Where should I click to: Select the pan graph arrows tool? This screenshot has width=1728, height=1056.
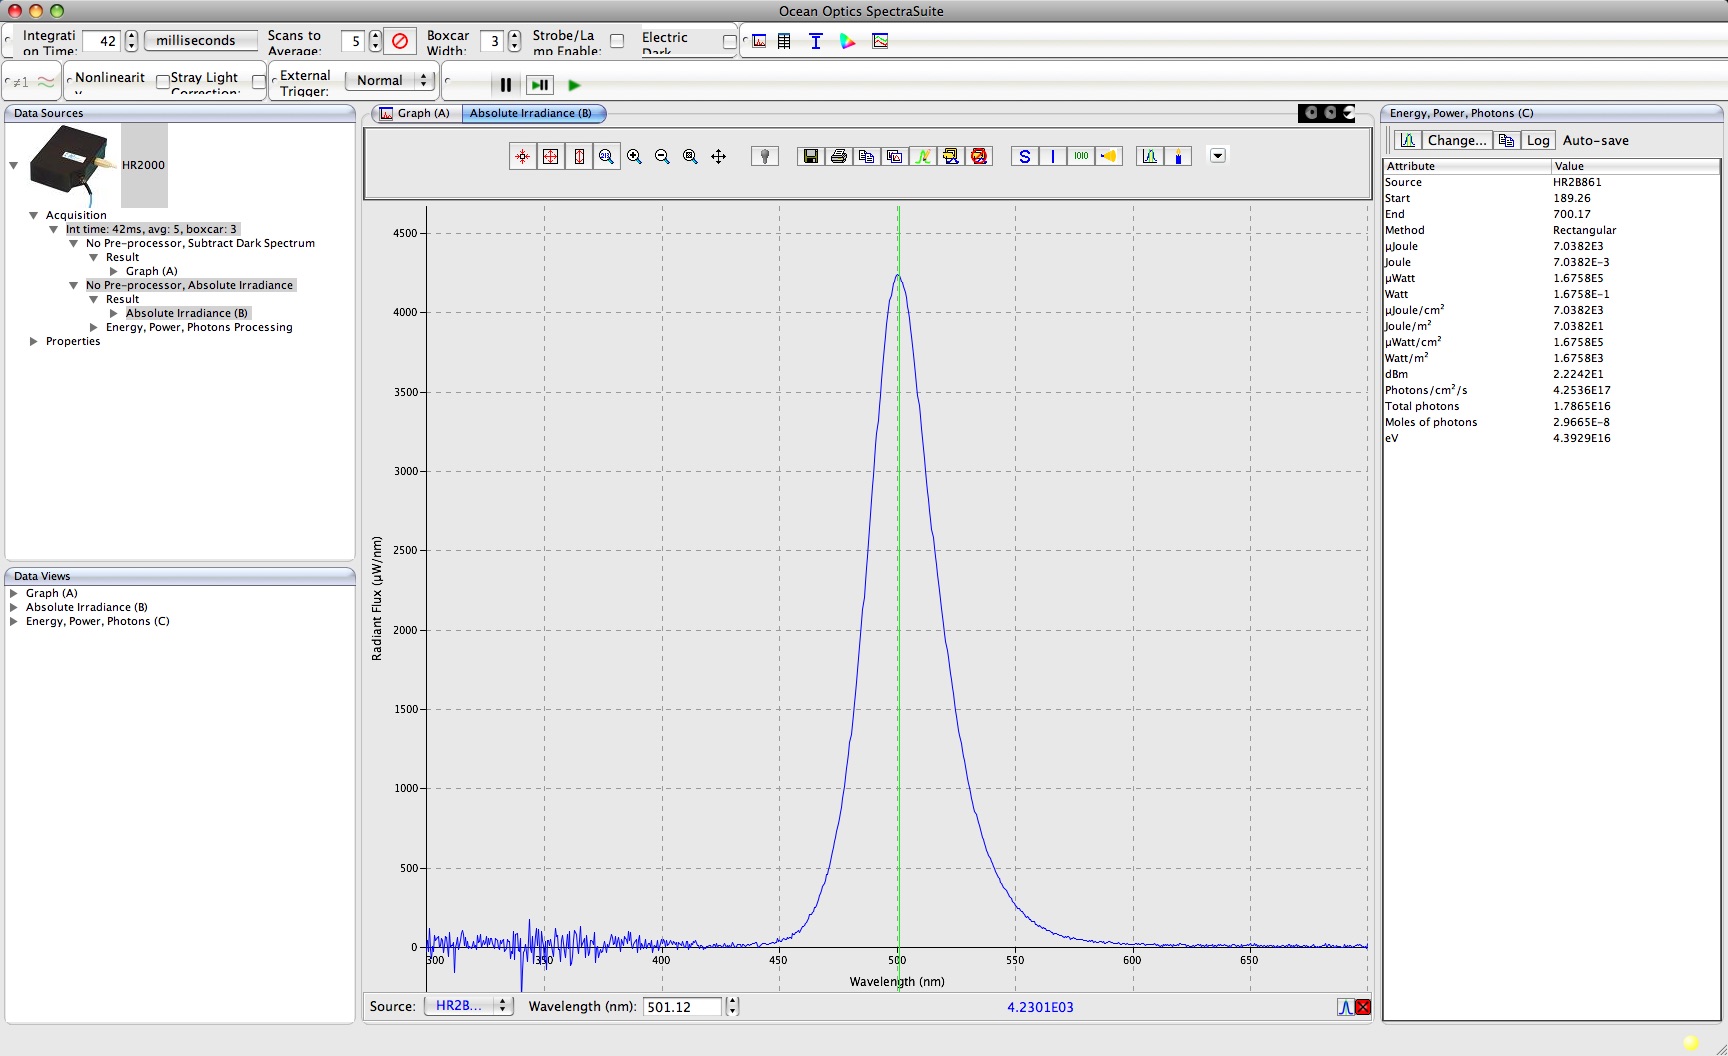click(x=718, y=156)
